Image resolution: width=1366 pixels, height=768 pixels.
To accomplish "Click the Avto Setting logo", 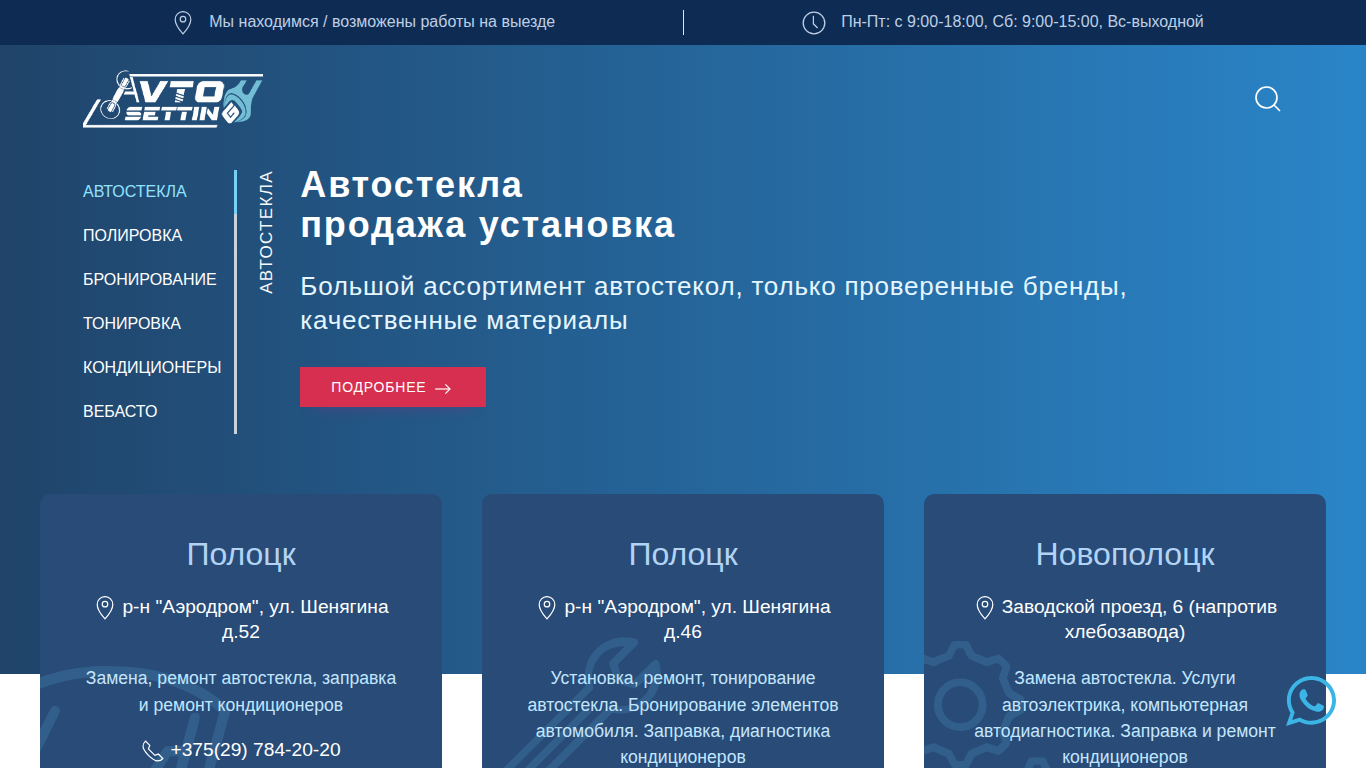I will 173,99.
